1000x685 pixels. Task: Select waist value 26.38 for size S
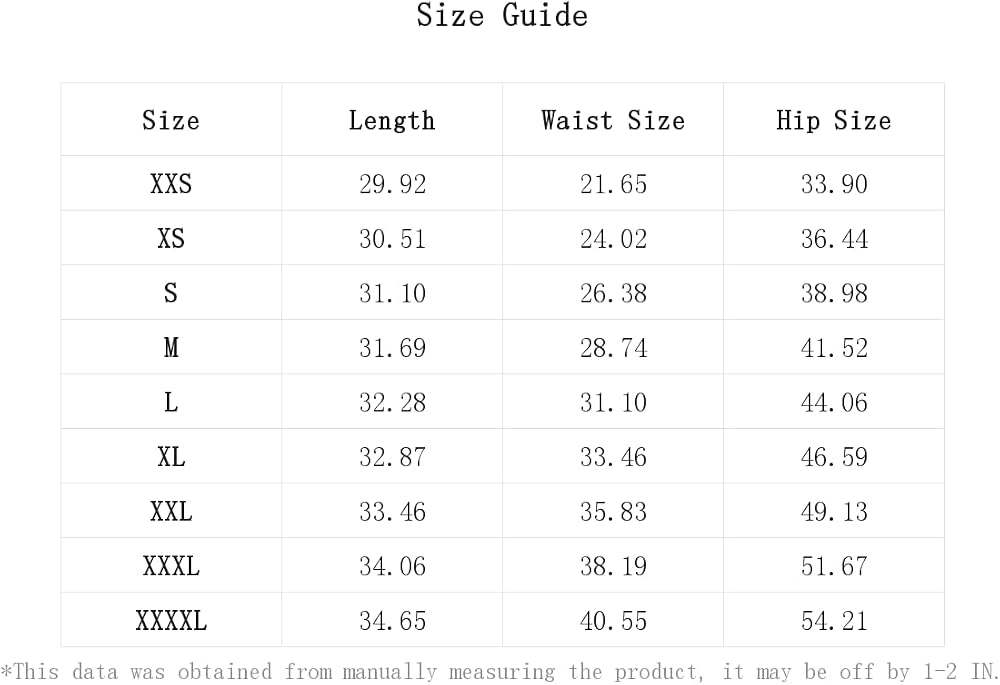(614, 293)
